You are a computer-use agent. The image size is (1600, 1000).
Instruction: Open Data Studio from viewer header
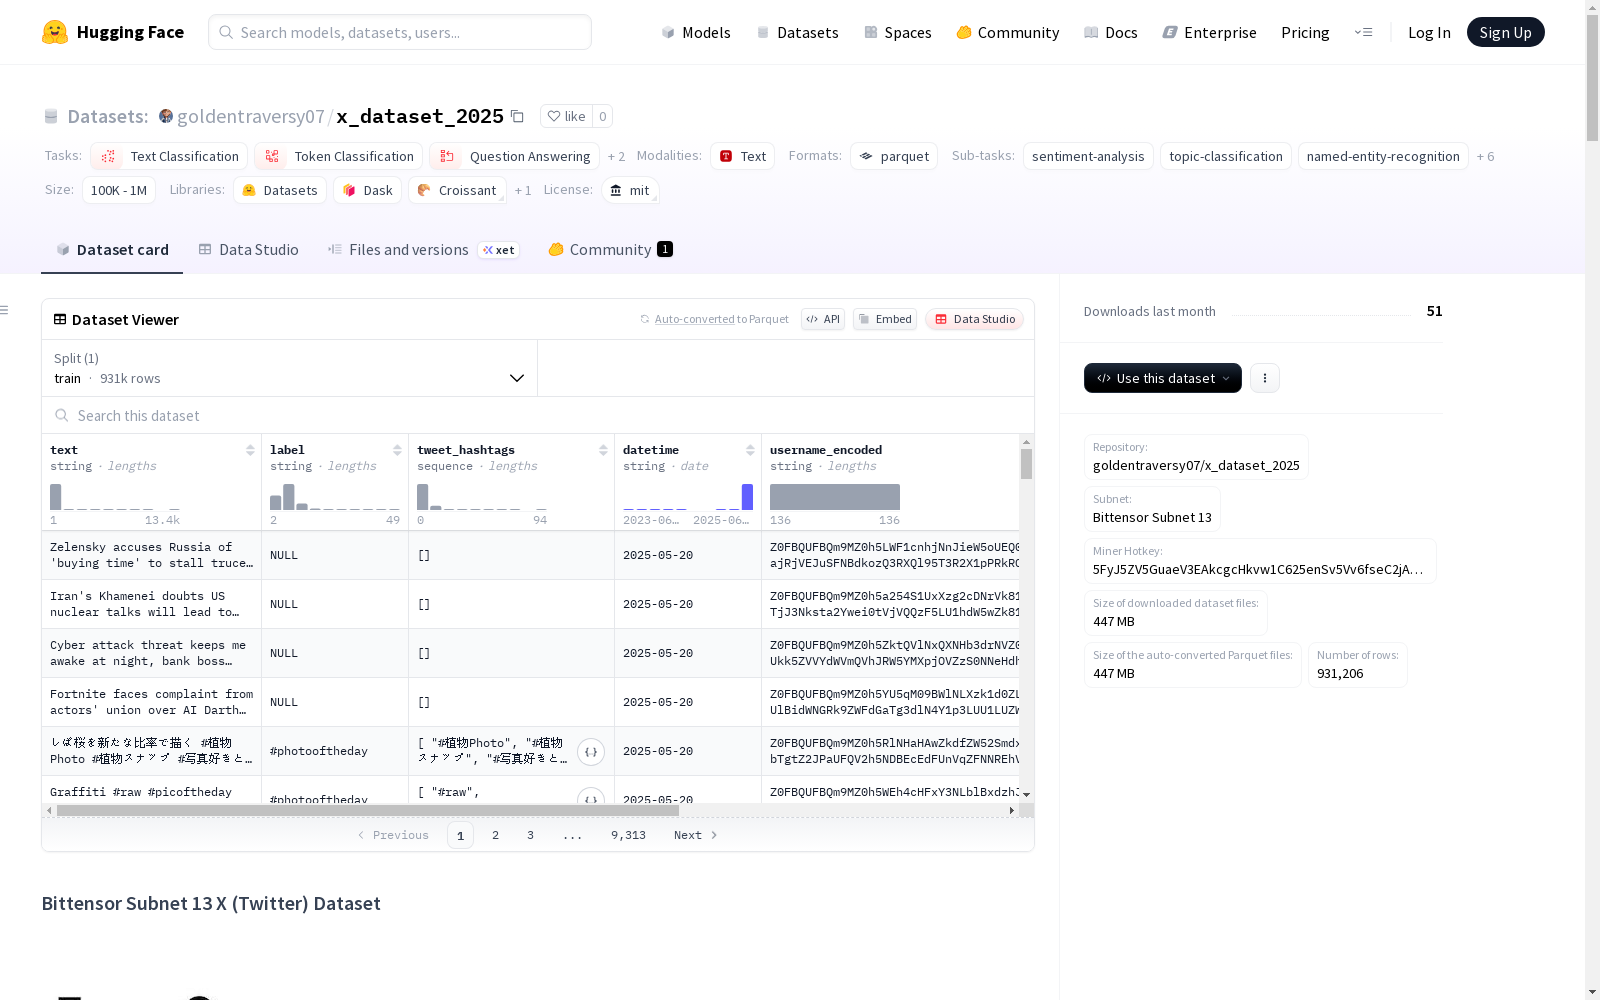click(x=975, y=319)
